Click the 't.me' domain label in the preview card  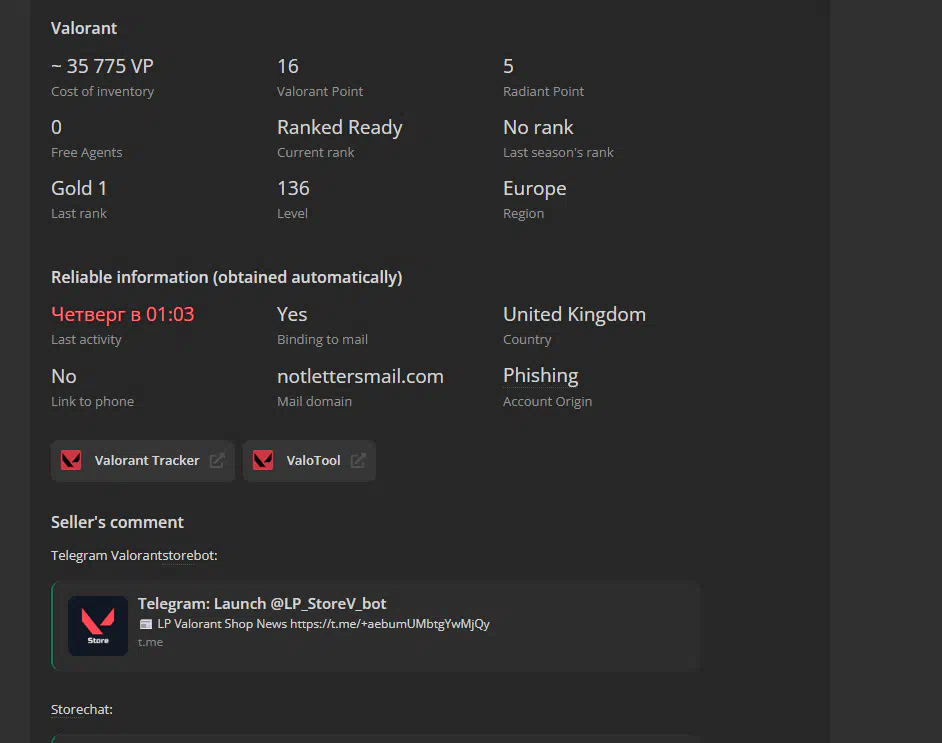coord(150,642)
